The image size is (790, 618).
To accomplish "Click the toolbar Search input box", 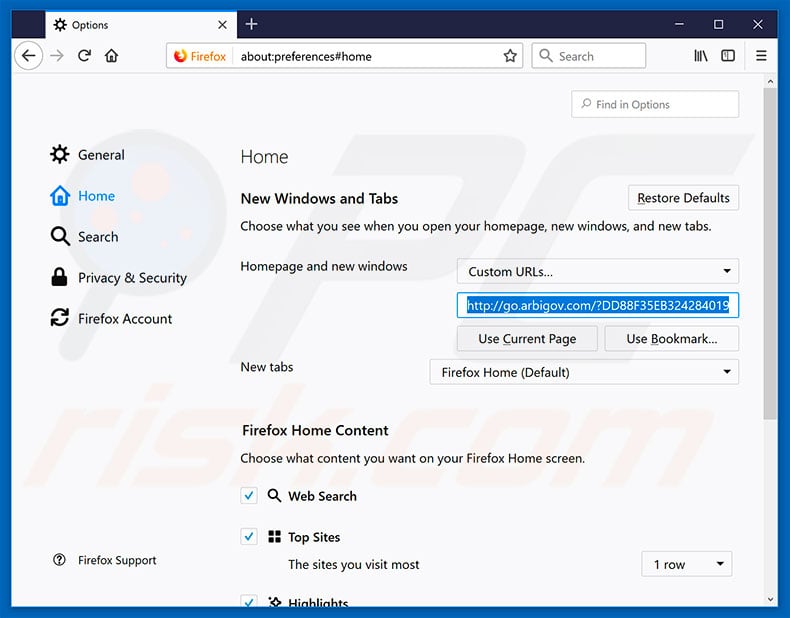I will click(x=588, y=56).
